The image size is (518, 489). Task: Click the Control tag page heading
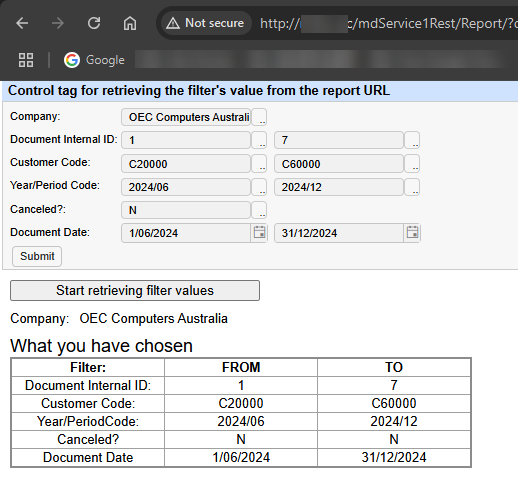coord(199,91)
